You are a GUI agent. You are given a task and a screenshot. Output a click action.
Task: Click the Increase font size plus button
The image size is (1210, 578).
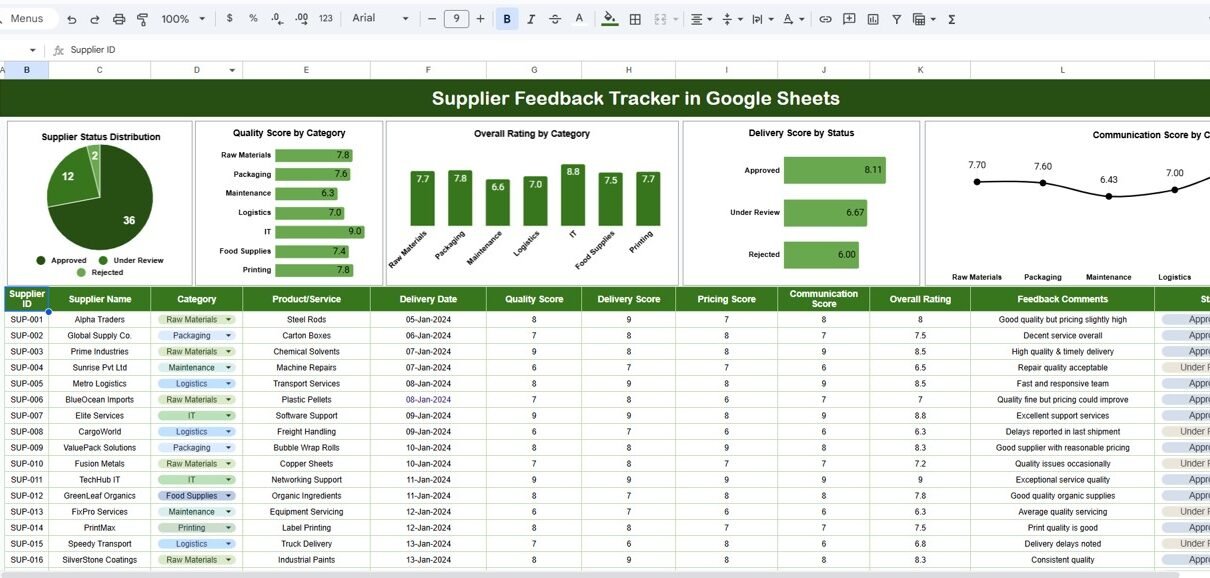tap(481, 19)
